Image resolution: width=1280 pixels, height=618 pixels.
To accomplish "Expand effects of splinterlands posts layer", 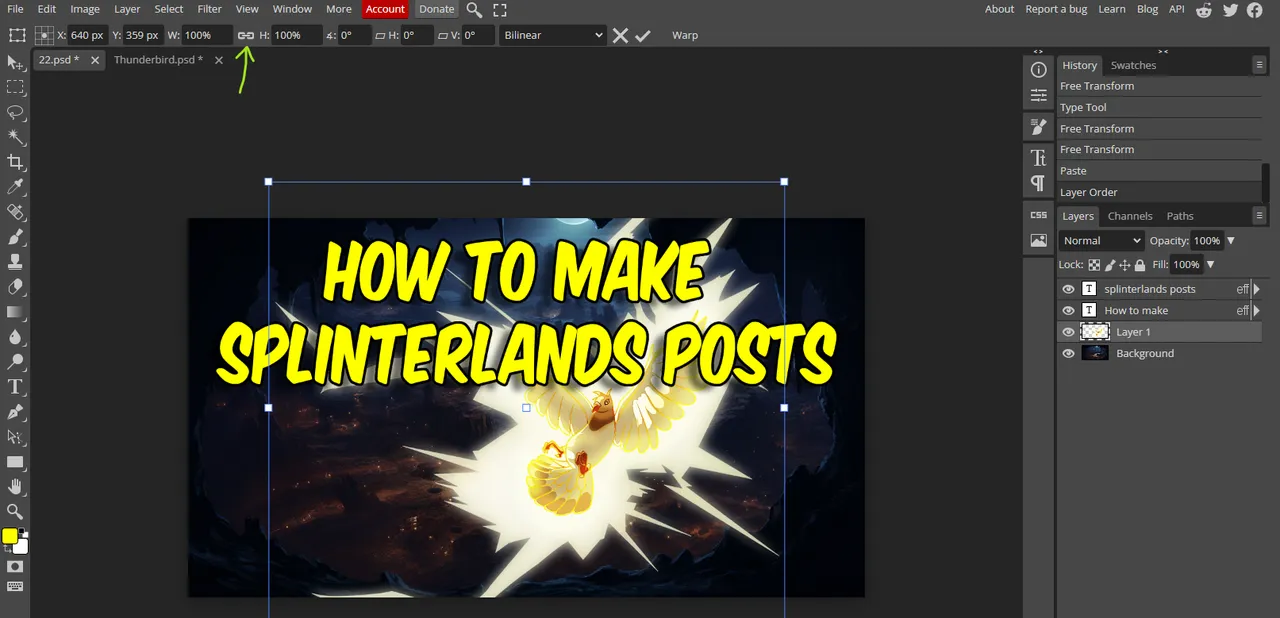I will point(1256,289).
